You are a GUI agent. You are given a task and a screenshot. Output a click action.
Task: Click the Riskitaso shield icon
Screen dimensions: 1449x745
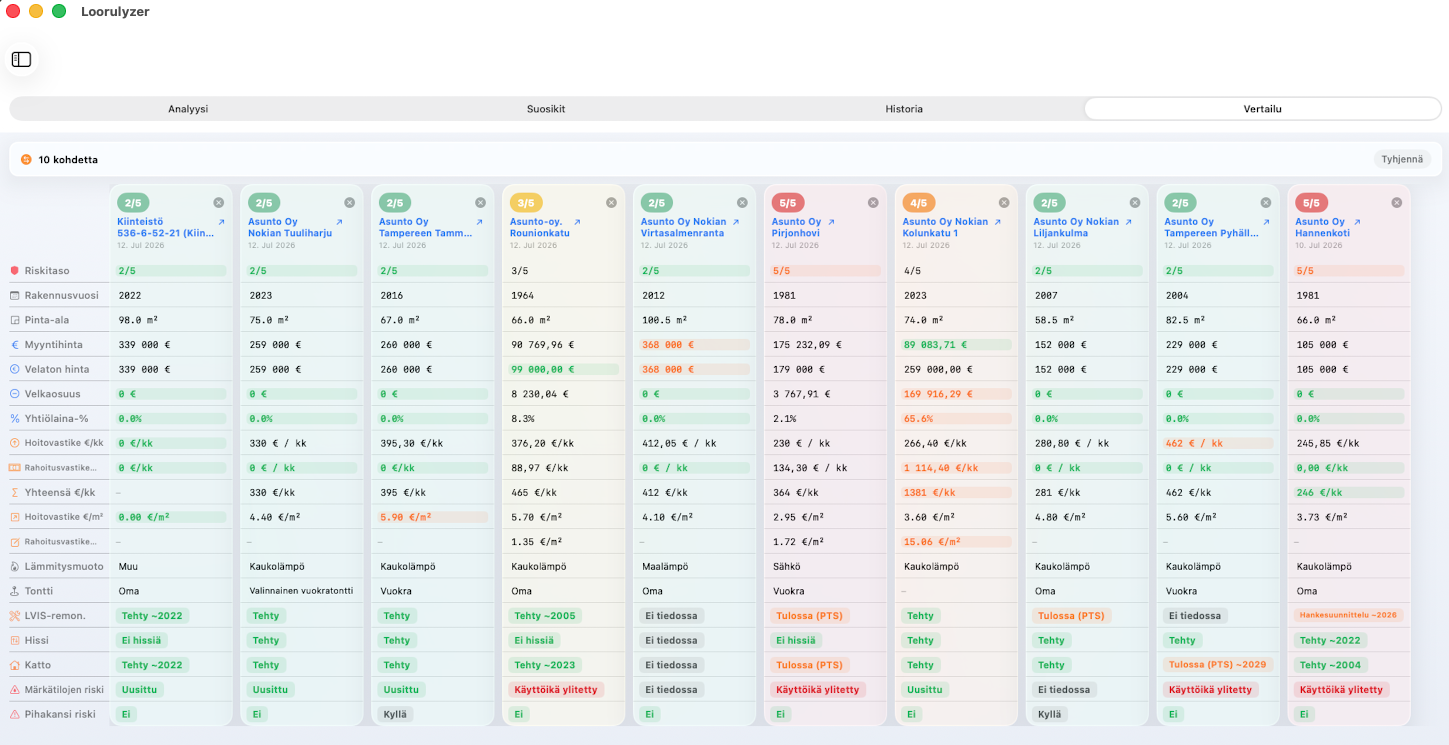(15, 271)
